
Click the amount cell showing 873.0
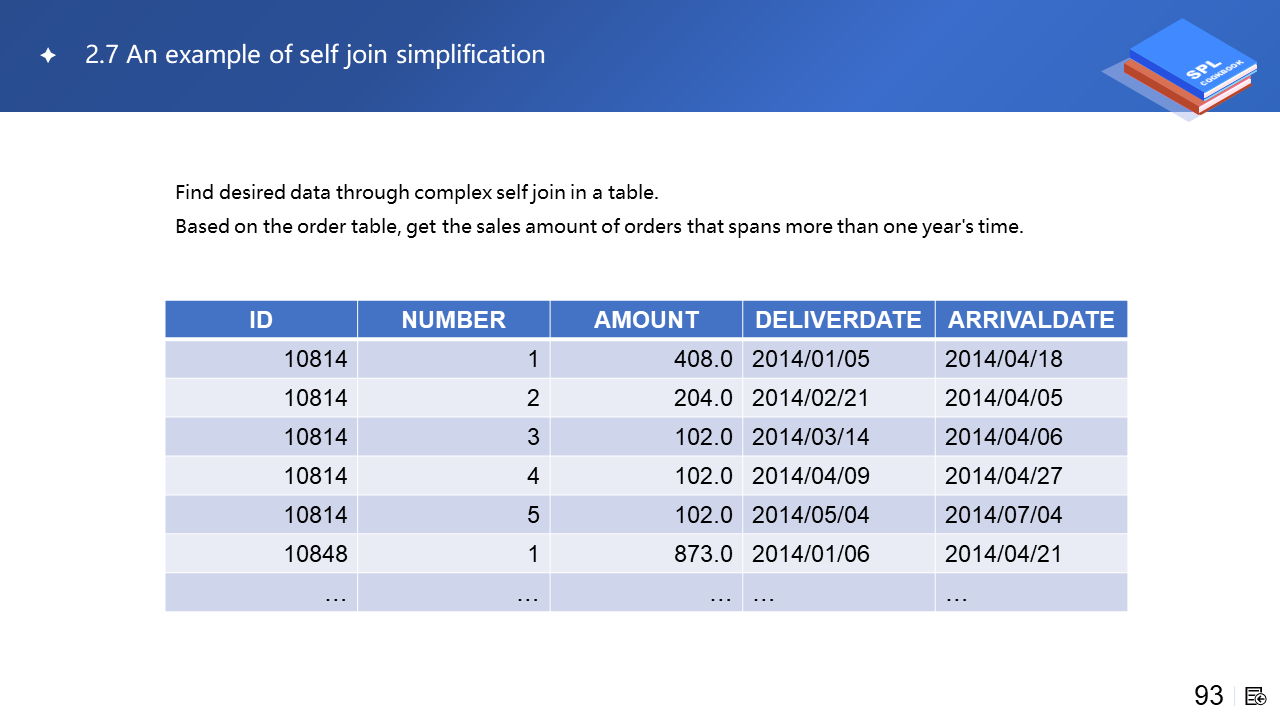[x=646, y=554]
